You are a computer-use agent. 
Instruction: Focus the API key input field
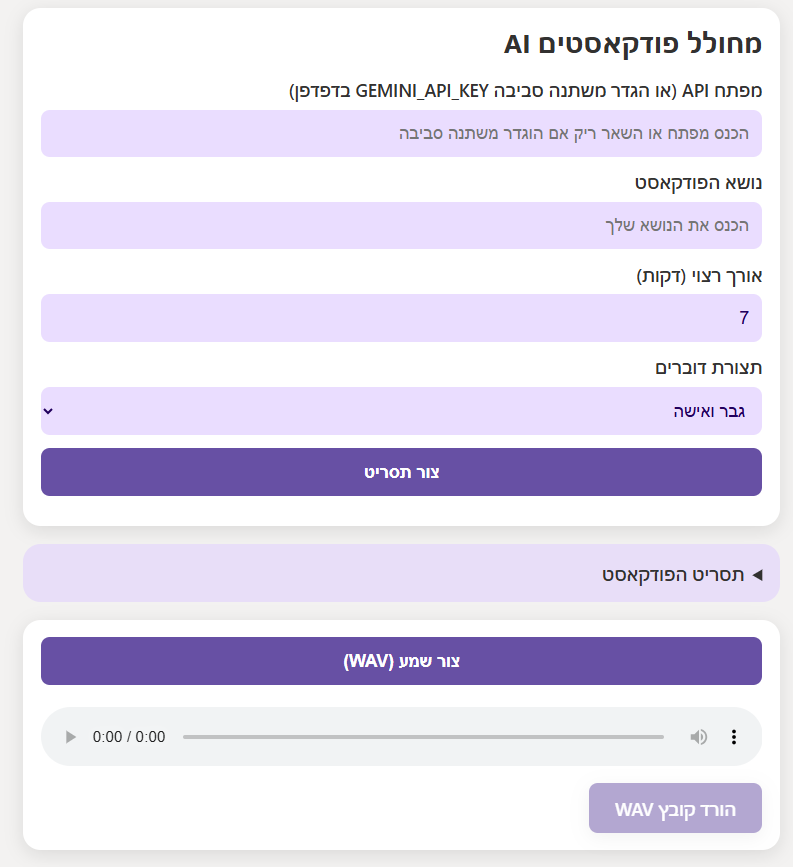click(x=401, y=133)
